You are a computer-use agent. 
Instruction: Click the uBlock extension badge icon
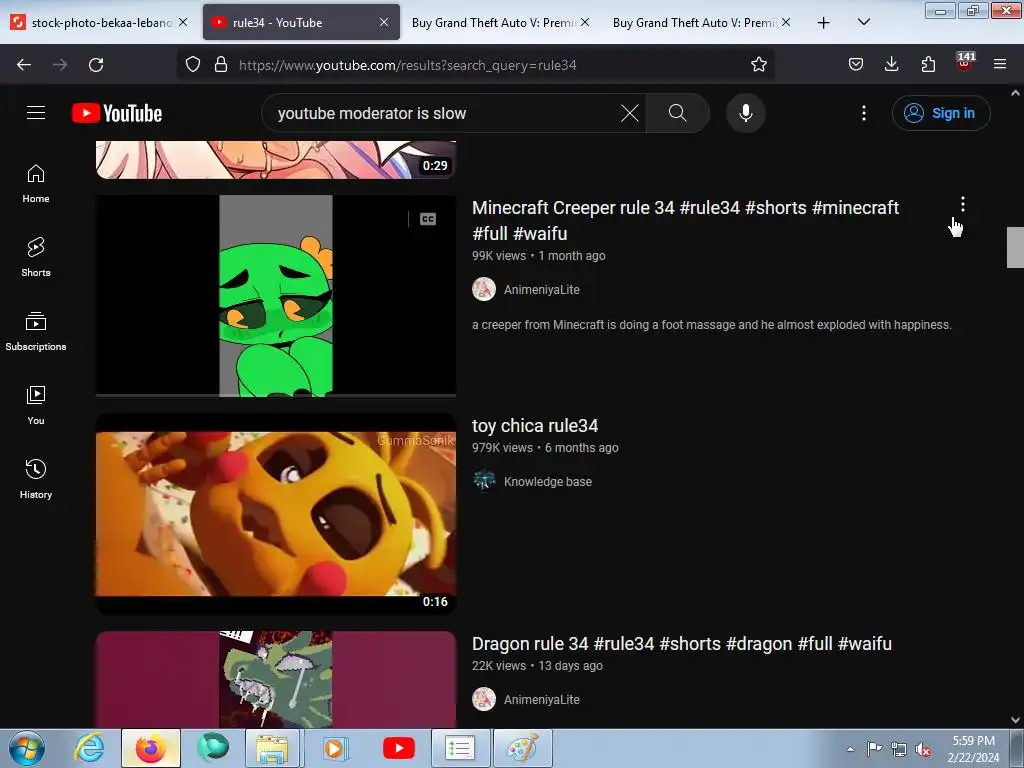click(964, 63)
